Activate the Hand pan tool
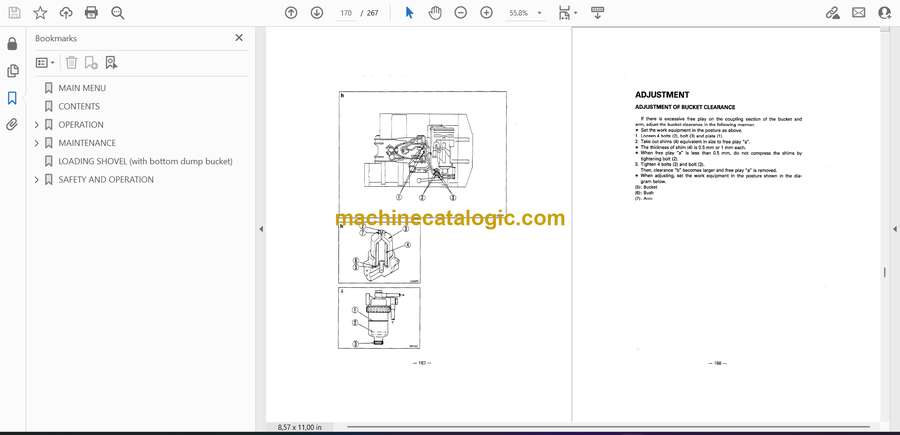 (x=435, y=13)
